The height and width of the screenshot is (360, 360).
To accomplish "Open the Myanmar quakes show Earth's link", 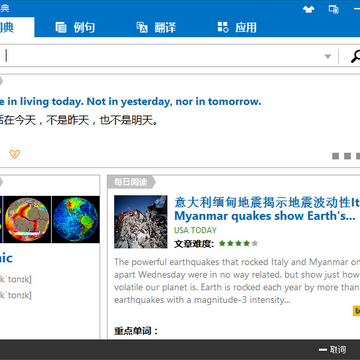I will click(265, 216).
